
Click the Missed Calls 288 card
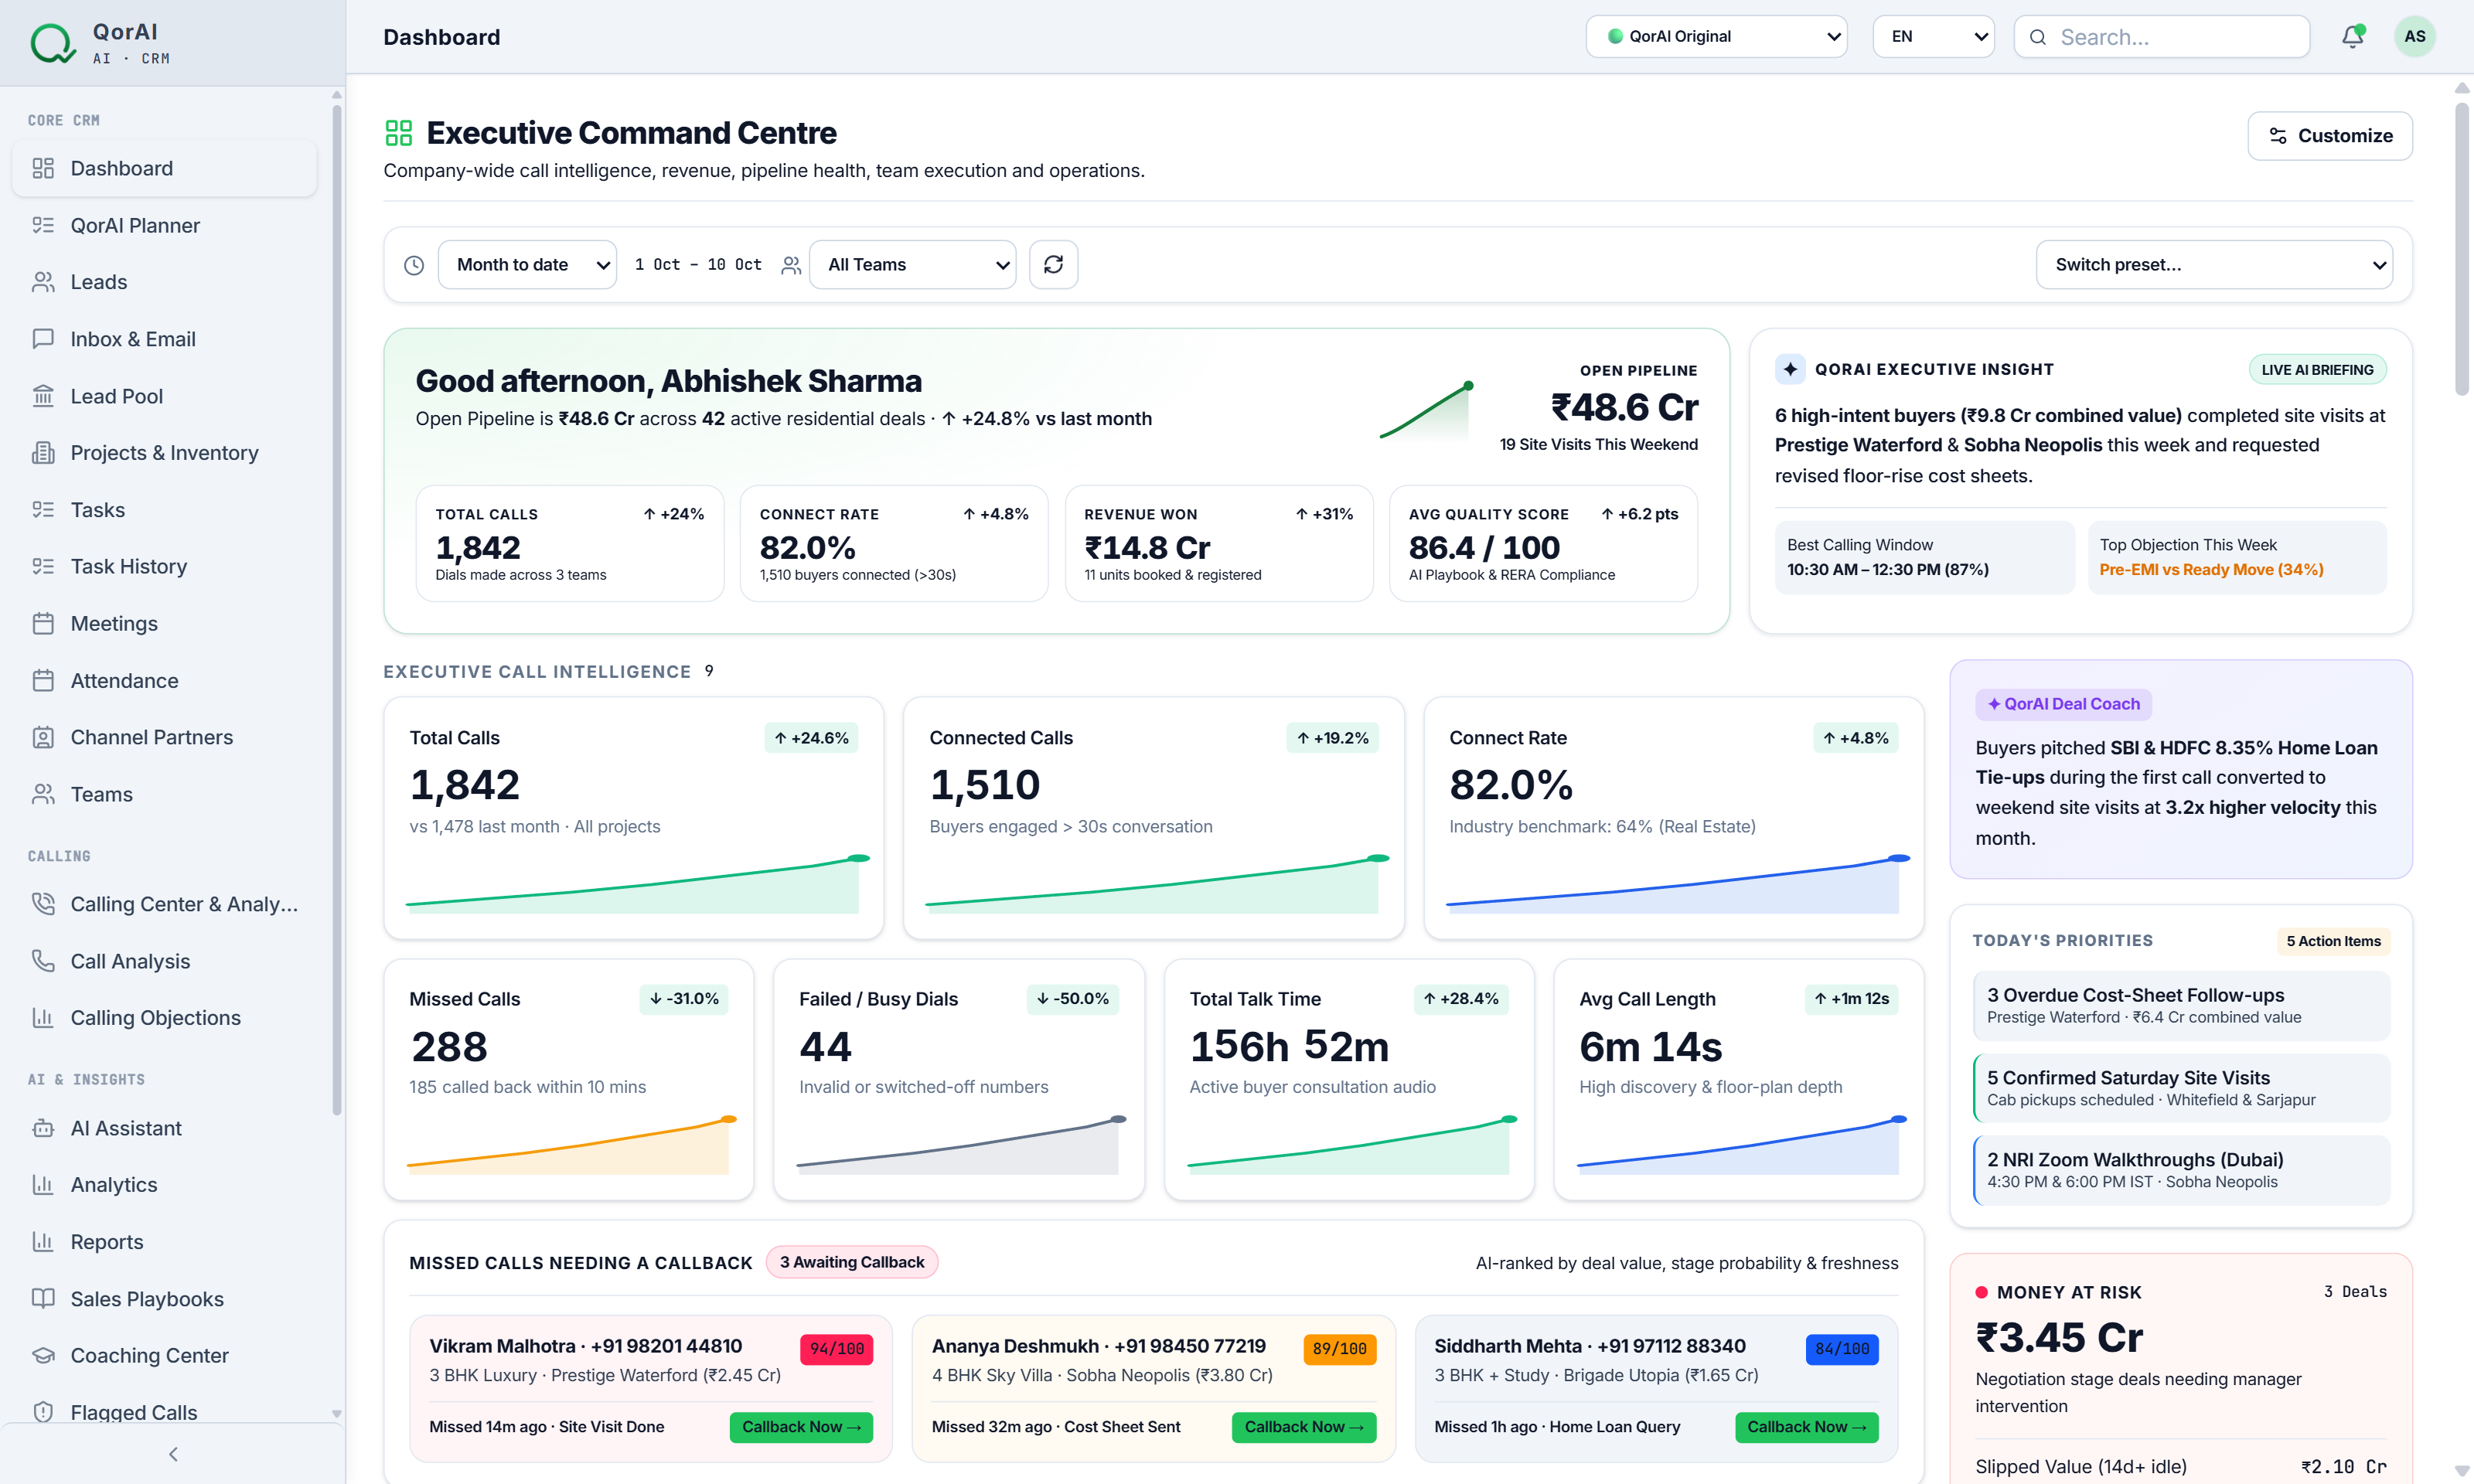click(x=569, y=1080)
